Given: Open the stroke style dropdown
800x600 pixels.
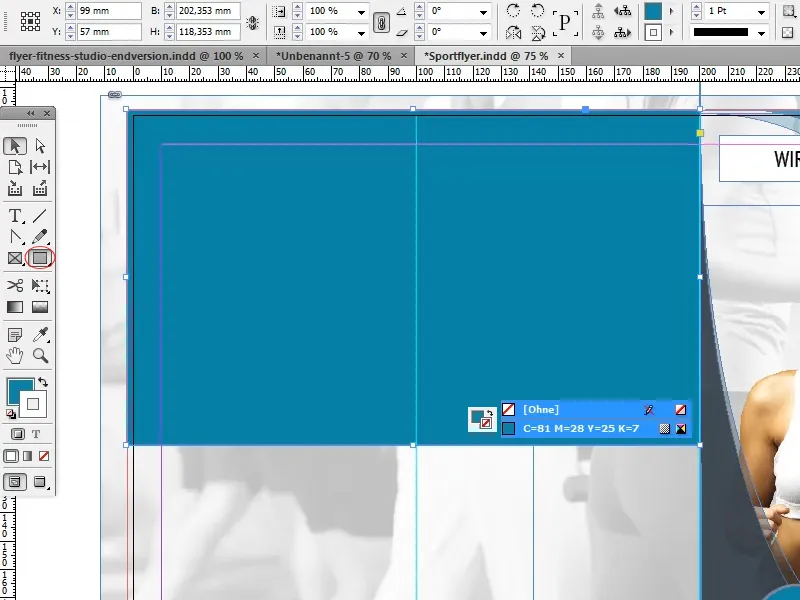Looking at the screenshot, I should point(761,33).
